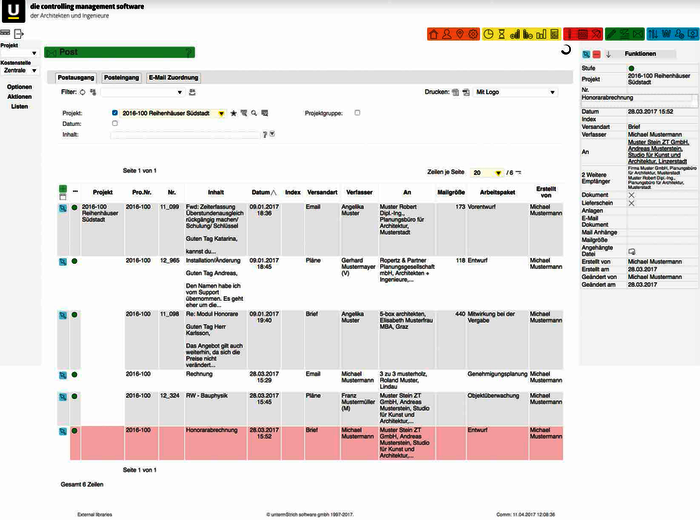This screenshot has width=700, height=520.
Task: Open Listen in left sidebar
Action: [20, 107]
